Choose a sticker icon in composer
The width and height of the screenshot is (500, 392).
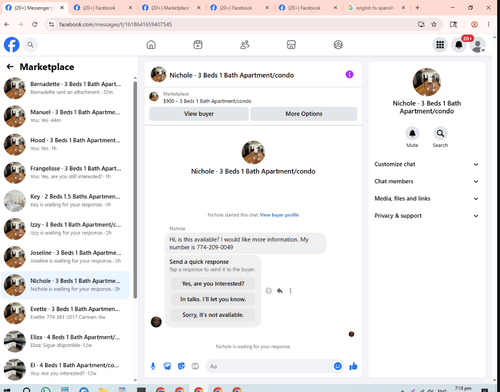tap(181, 366)
